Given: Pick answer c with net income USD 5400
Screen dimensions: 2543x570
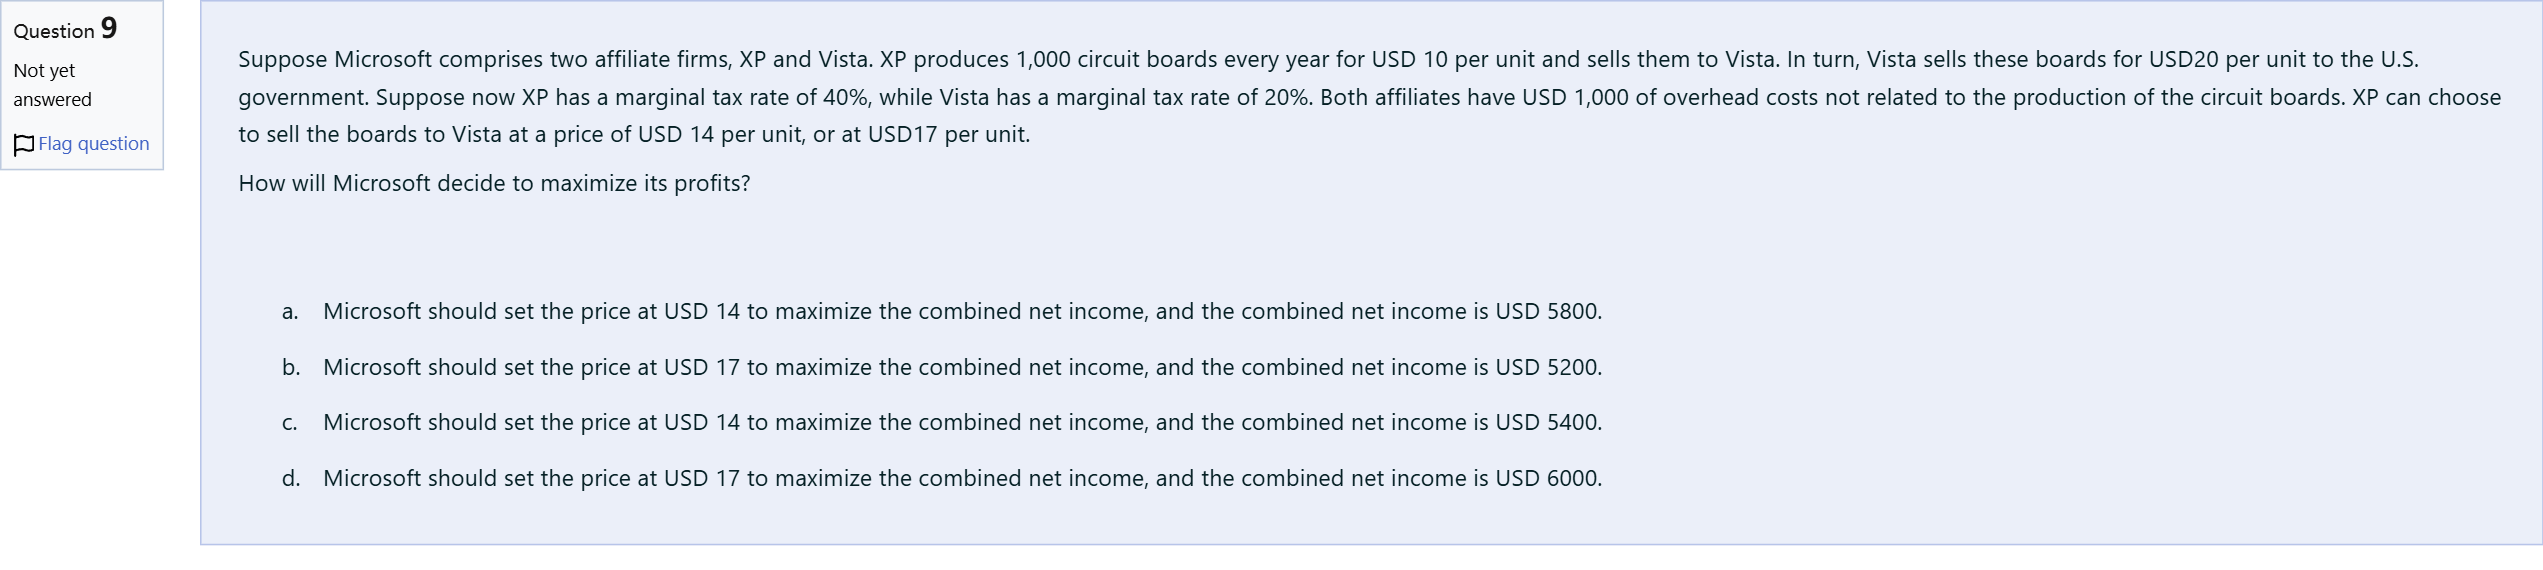Looking at the screenshot, I should (962, 423).
